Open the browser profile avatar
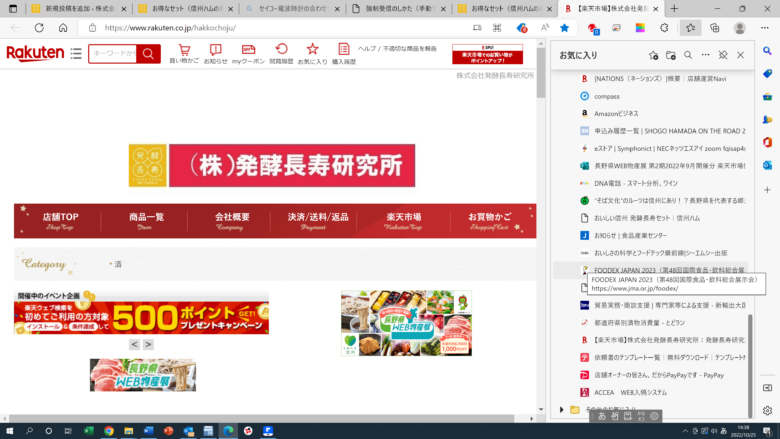 [x=740, y=28]
